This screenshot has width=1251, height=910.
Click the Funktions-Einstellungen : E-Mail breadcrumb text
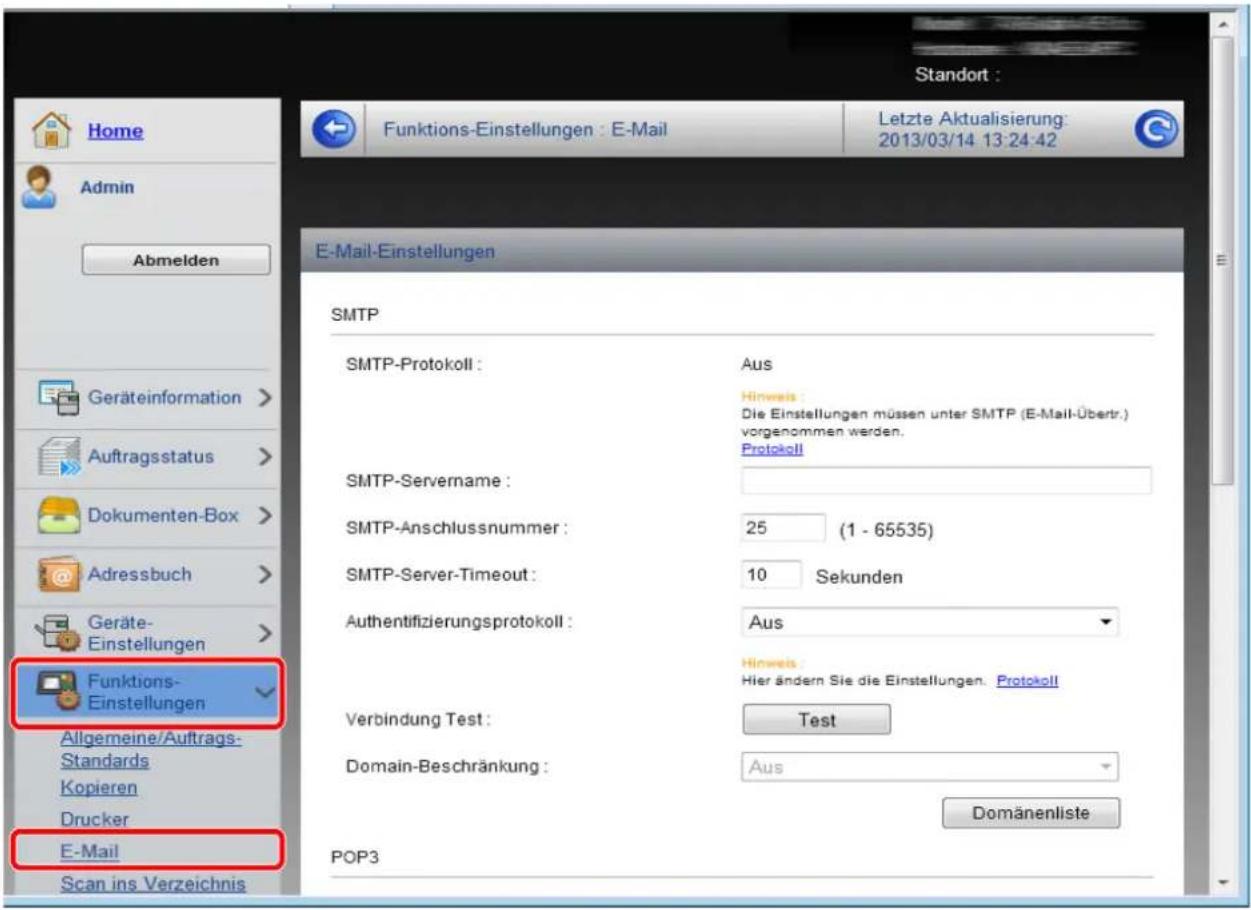(x=526, y=130)
